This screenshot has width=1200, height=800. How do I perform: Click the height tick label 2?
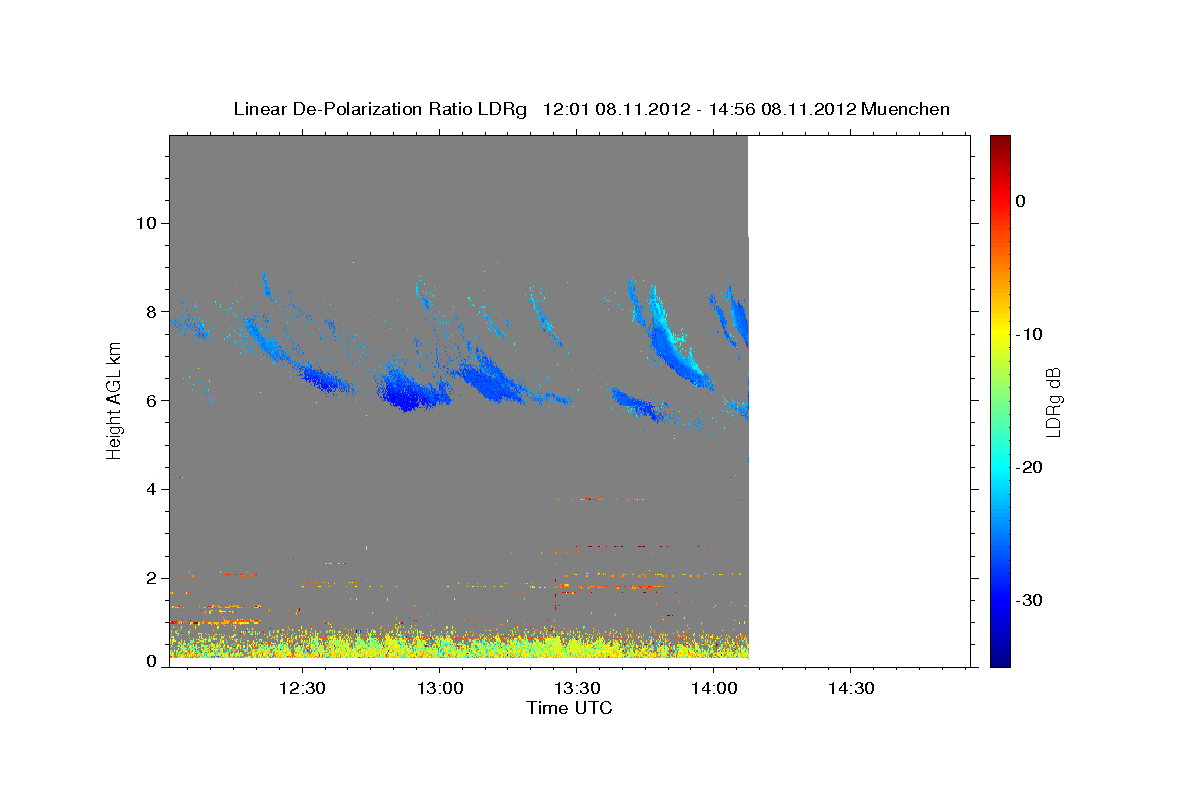point(151,578)
